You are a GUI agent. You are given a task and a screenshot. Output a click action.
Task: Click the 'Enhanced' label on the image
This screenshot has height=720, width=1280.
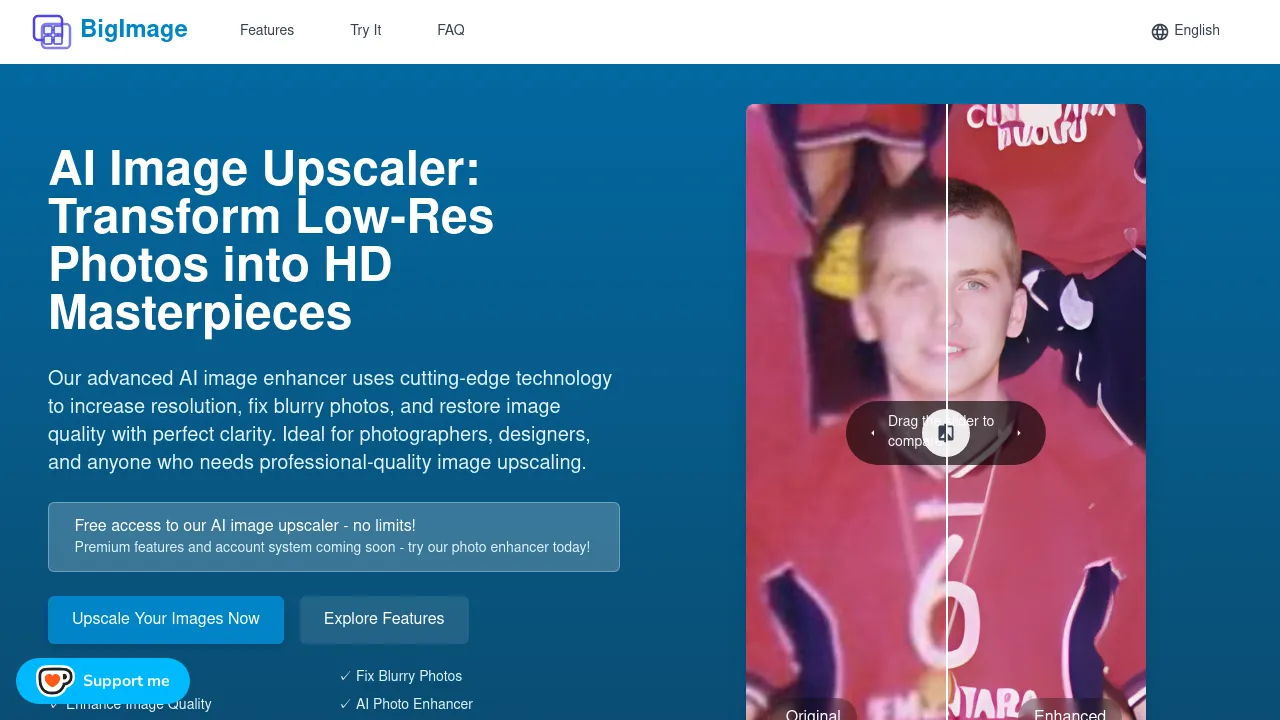1070,714
